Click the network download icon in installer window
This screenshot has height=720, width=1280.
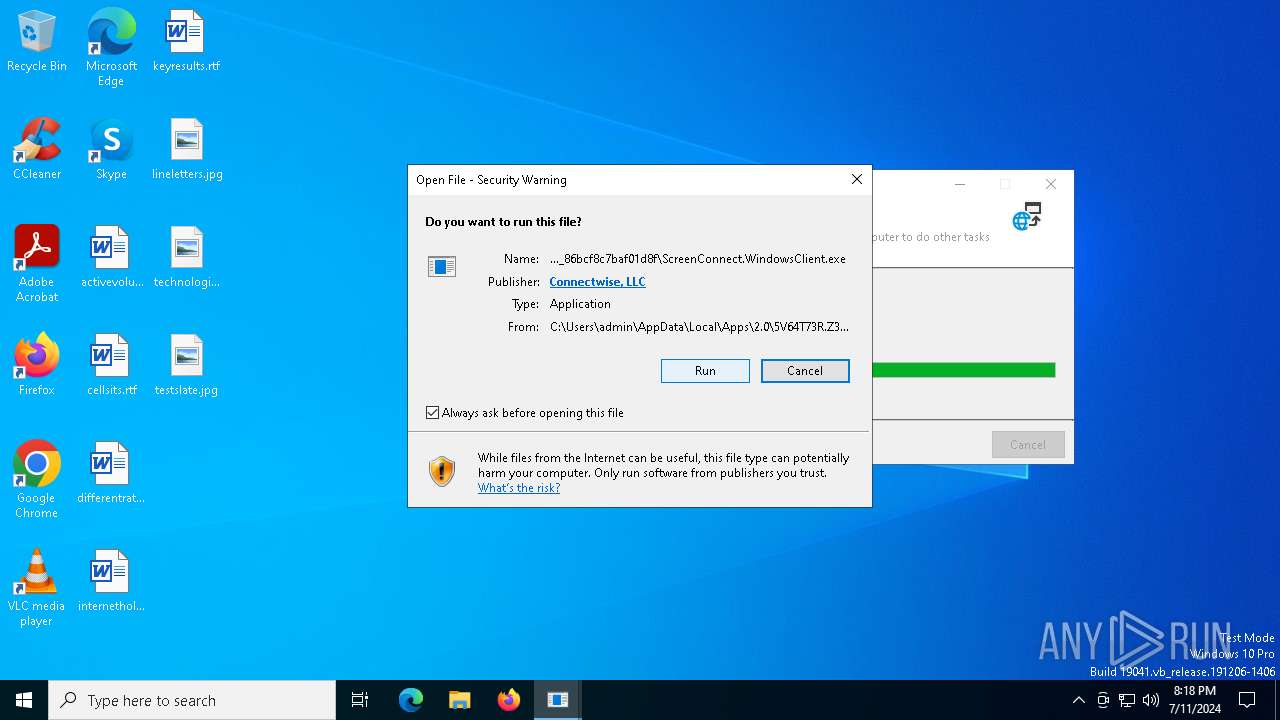(1027, 216)
